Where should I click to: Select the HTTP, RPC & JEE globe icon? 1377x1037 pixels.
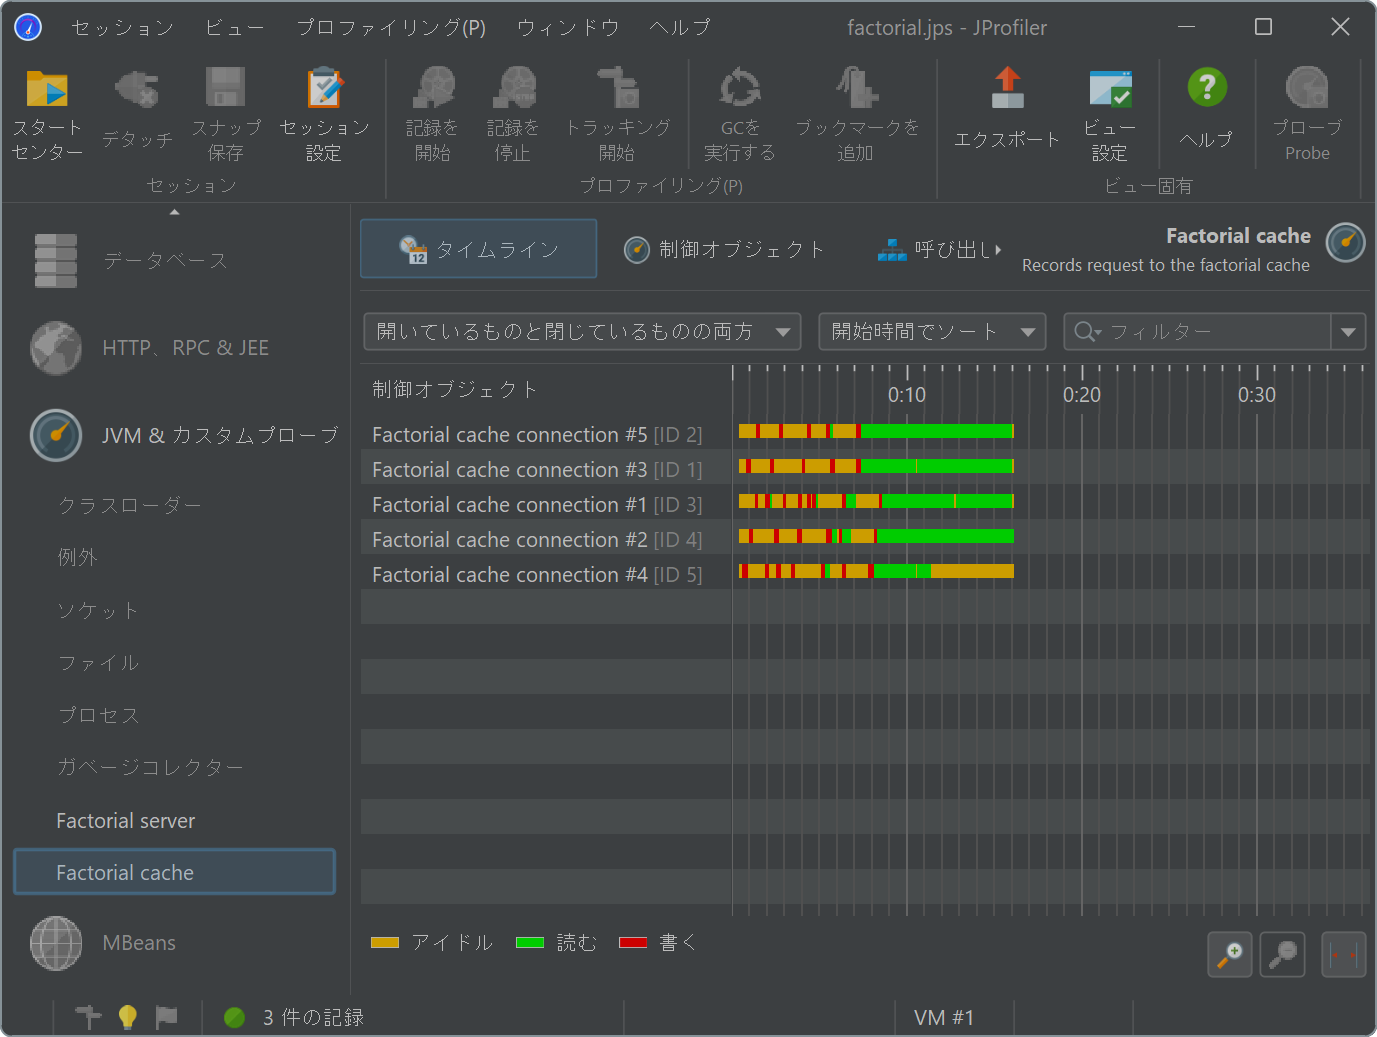(x=56, y=348)
